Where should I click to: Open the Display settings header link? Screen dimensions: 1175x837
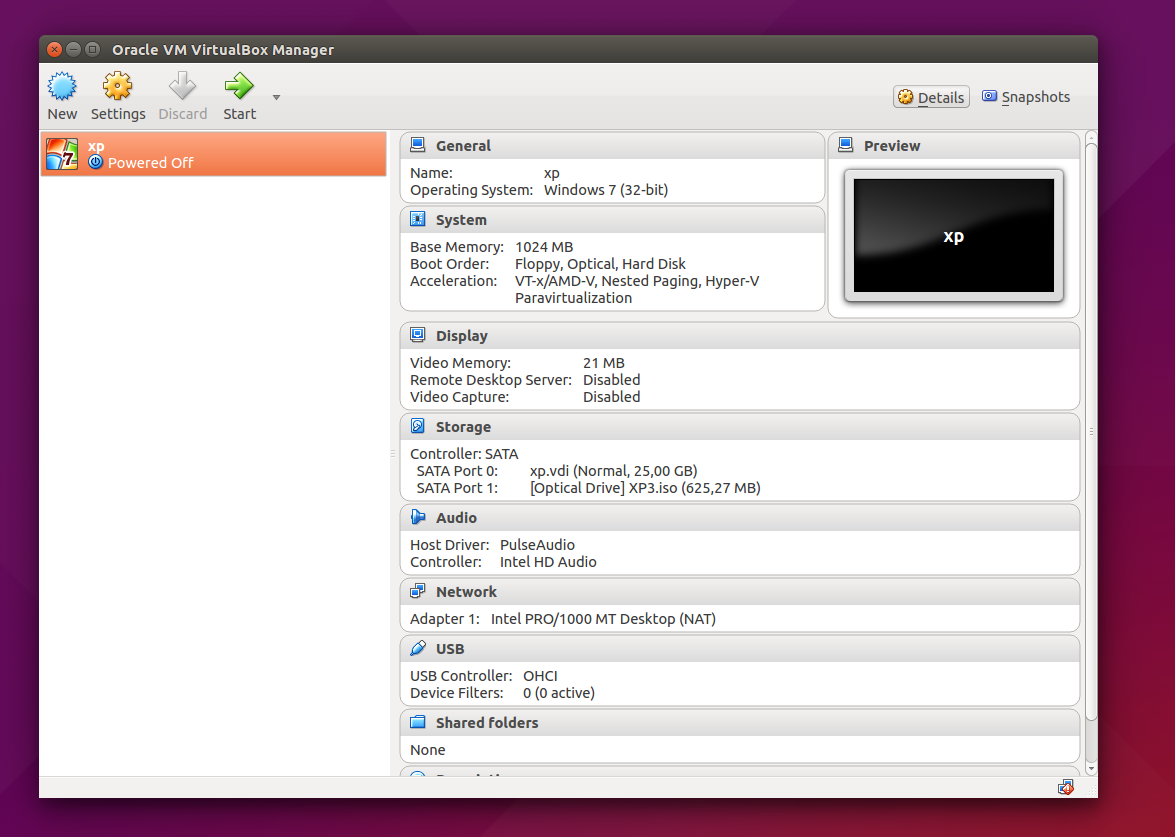(462, 336)
